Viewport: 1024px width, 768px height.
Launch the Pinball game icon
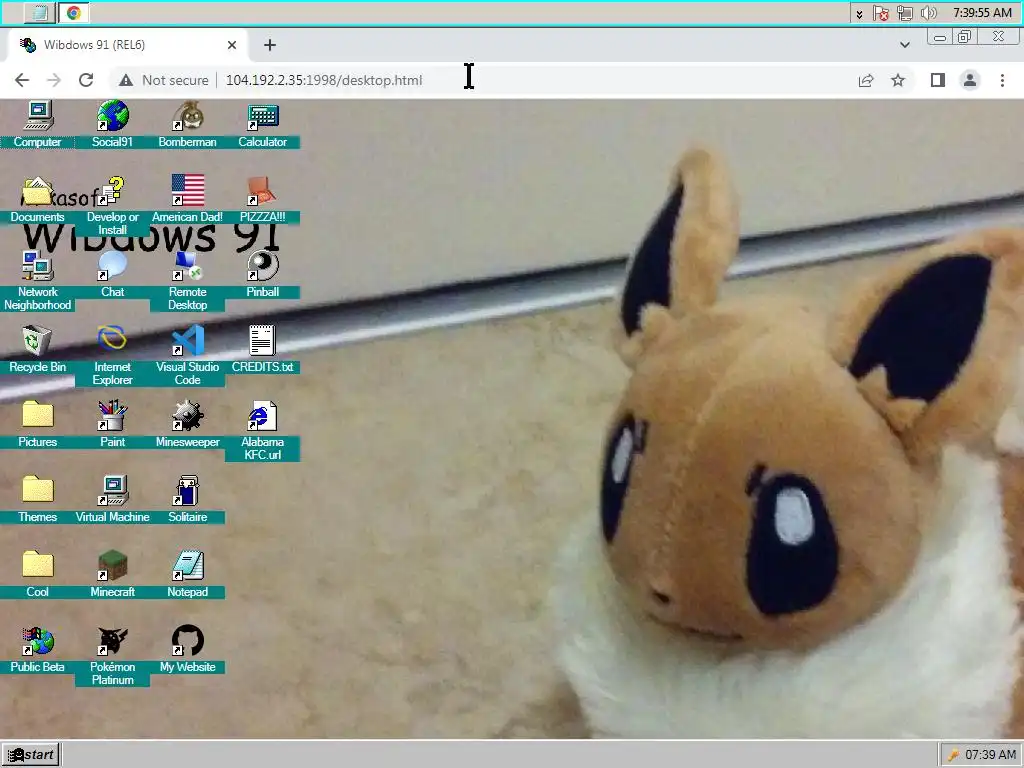[x=263, y=274]
